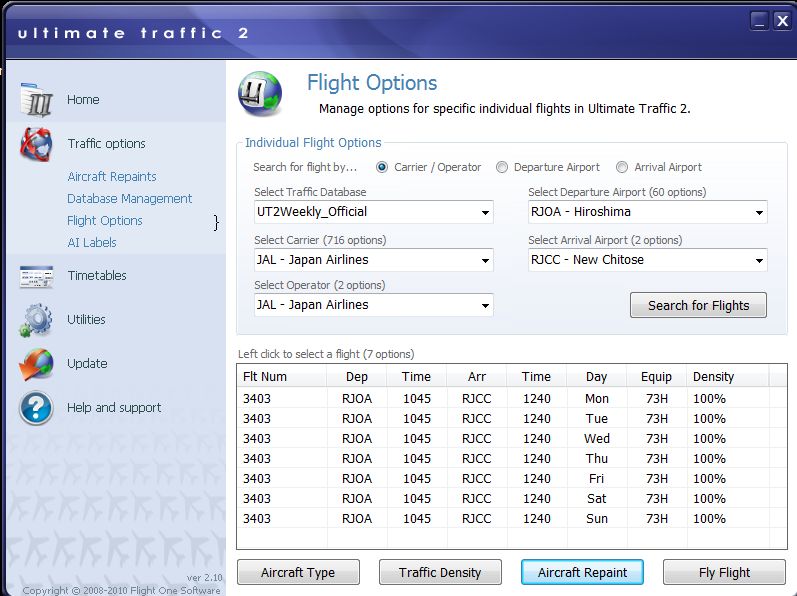Click Aircraft Repaint button
This screenshot has width=797, height=596.
(x=583, y=573)
